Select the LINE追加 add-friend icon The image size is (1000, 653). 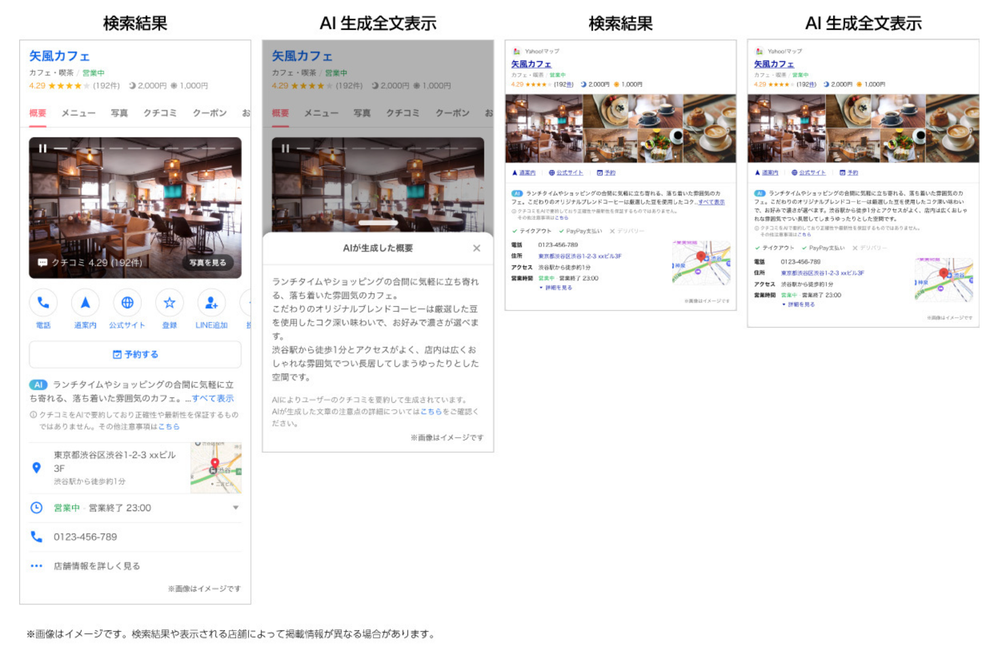pyautogui.click(x=210, y=303)
